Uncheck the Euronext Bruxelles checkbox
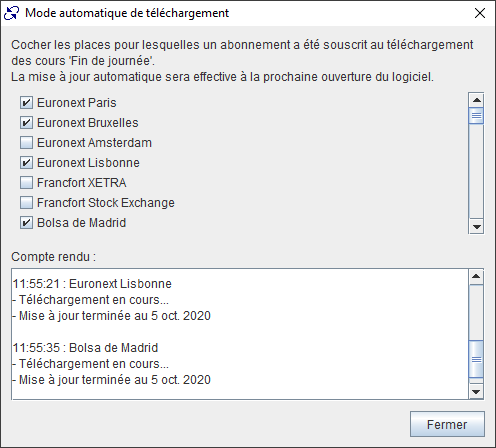The height and width of the screenshot is (448, 496). tap(26, 123)
